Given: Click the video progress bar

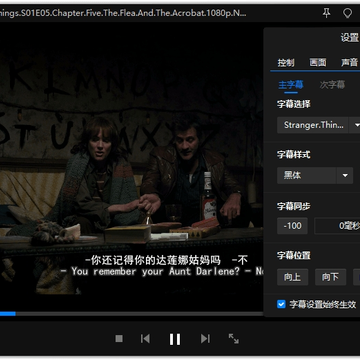Looking at the screenshot, I should (x=132, y=314).
